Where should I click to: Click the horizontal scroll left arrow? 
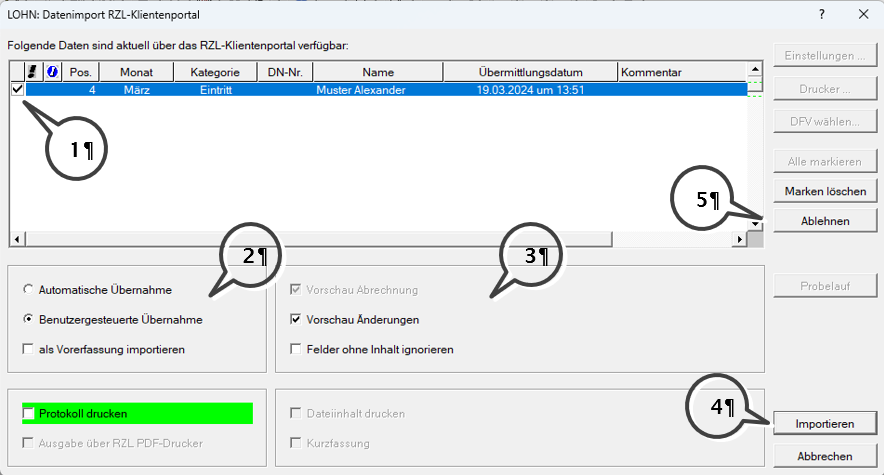point(15,240)
